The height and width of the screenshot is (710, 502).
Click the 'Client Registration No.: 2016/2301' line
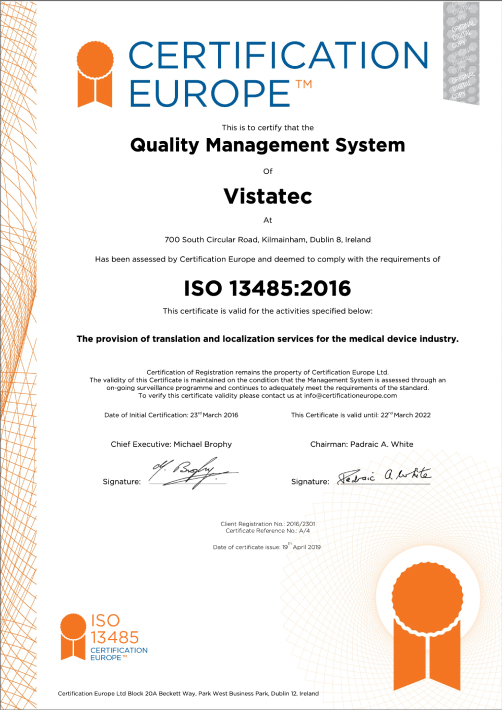(x=268, y=523)
